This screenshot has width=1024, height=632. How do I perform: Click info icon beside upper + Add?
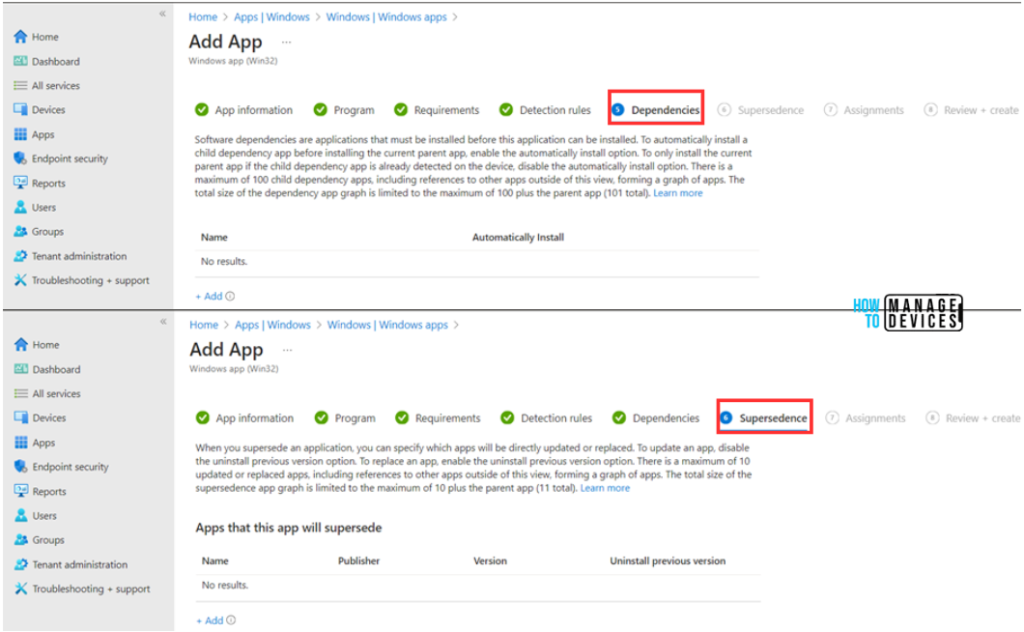(x=230, y=296)
